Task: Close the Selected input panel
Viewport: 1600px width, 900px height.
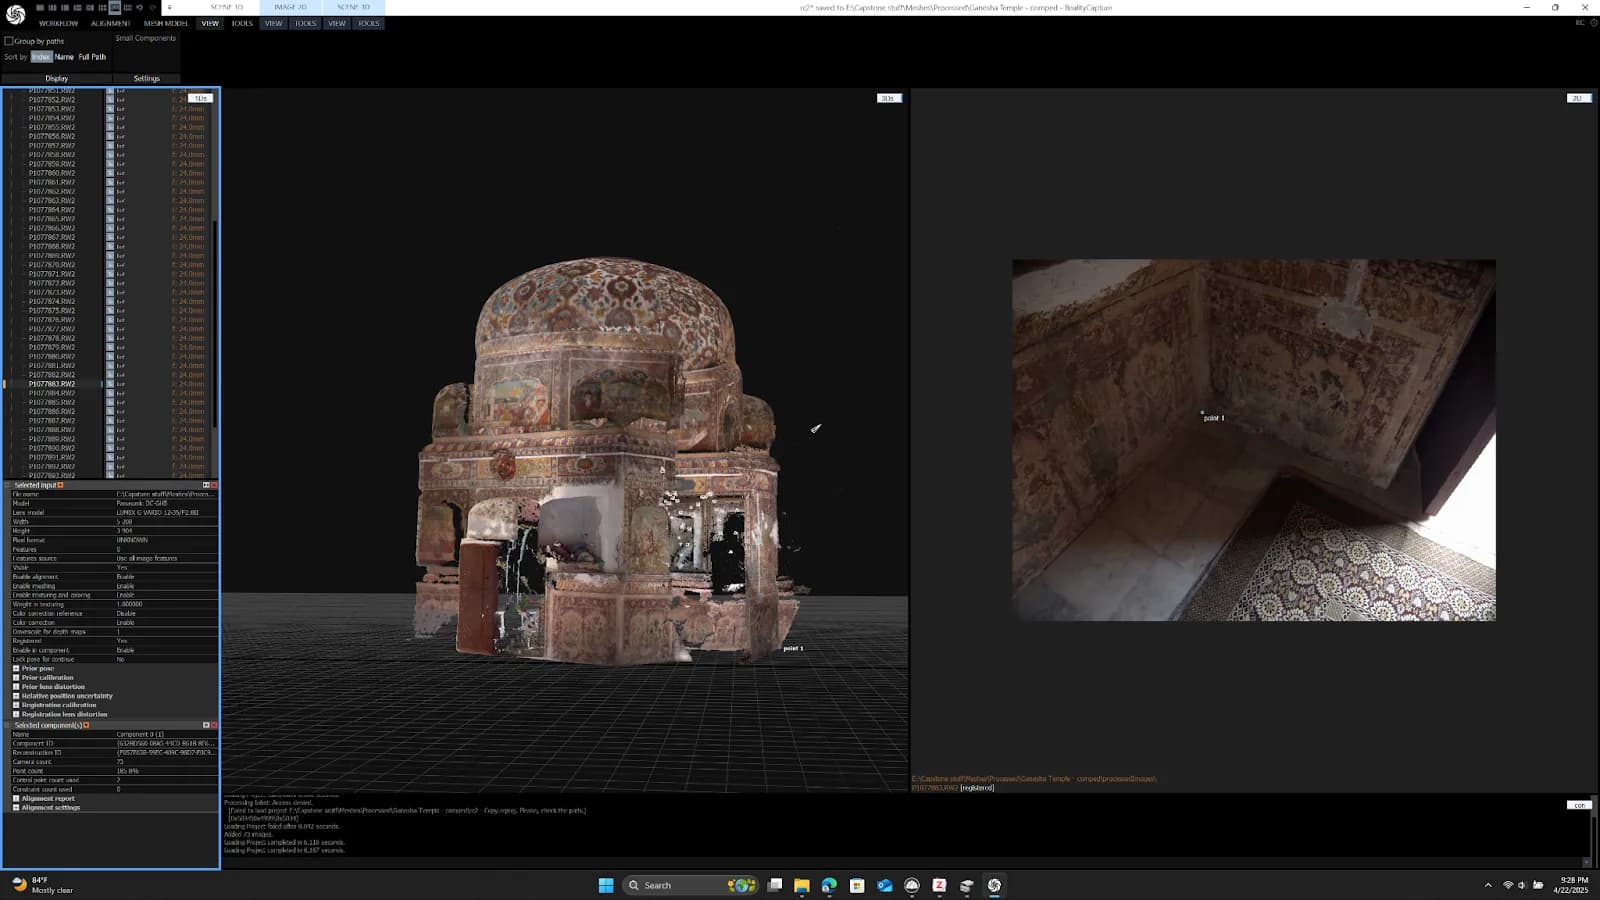Action: click(214, 485)
